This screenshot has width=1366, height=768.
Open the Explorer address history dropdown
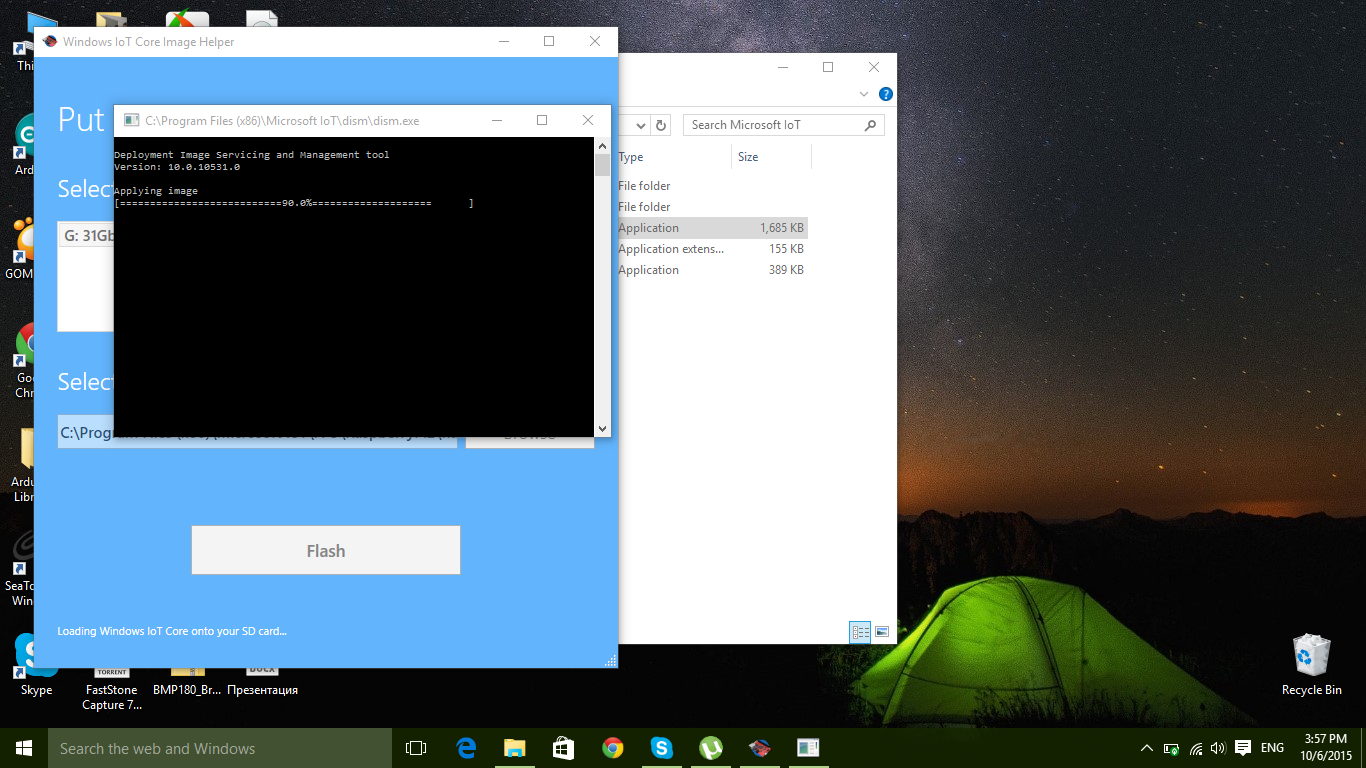coord(641,125)
